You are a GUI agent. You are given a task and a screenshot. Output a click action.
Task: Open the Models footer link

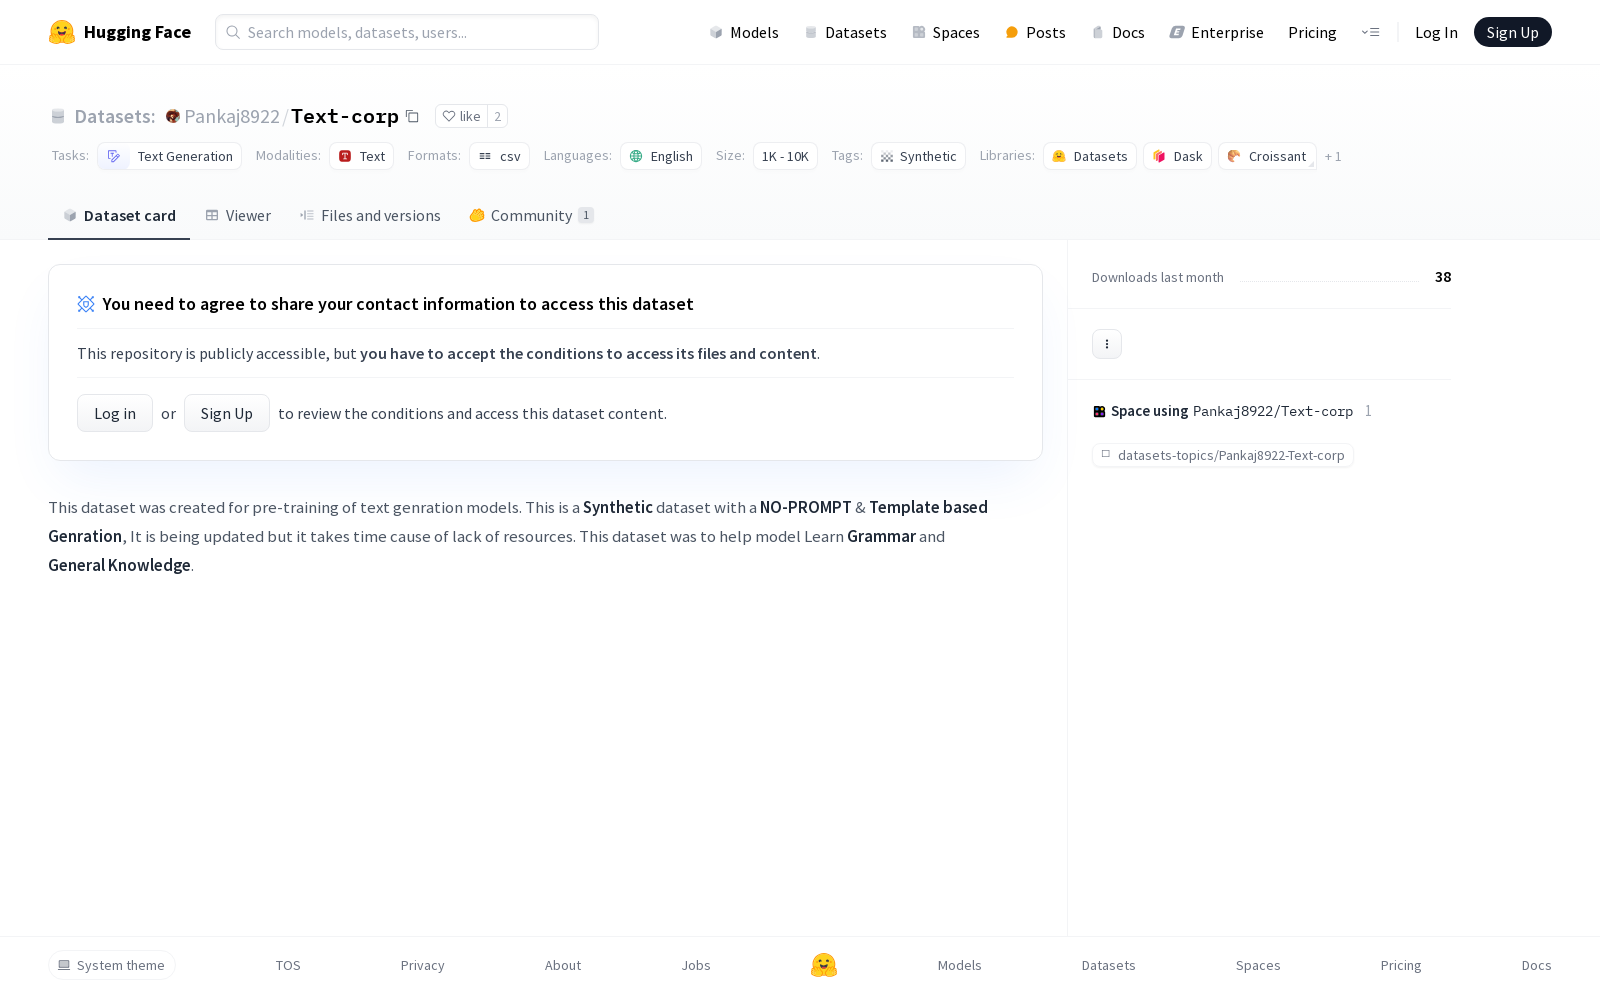(960, 965)
